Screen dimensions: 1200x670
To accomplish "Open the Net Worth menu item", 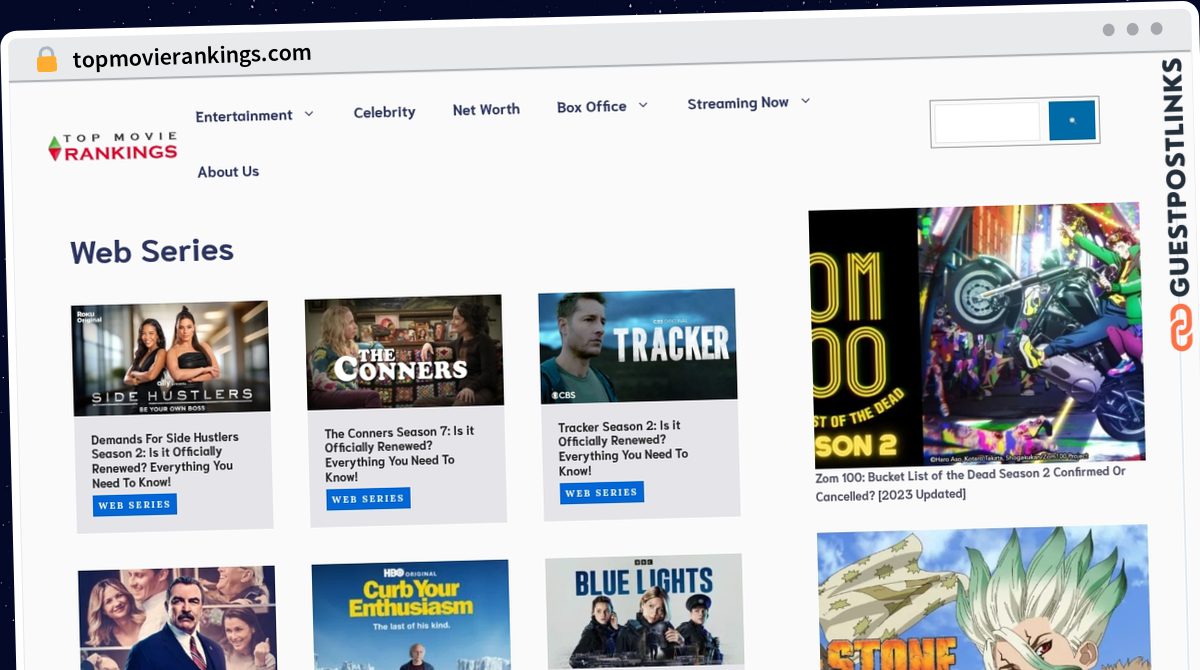I will coord(486,109).
